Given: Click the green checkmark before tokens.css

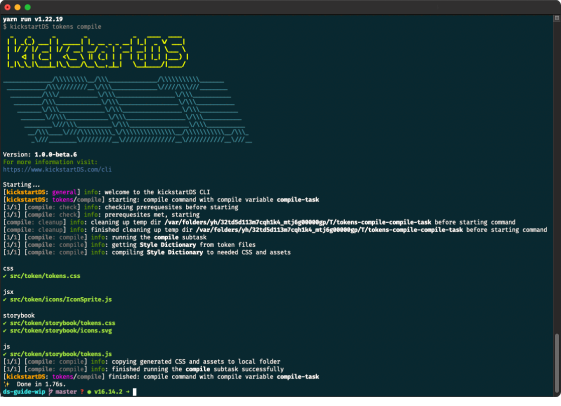Looking at the screenshot, I should coord(5,276).
